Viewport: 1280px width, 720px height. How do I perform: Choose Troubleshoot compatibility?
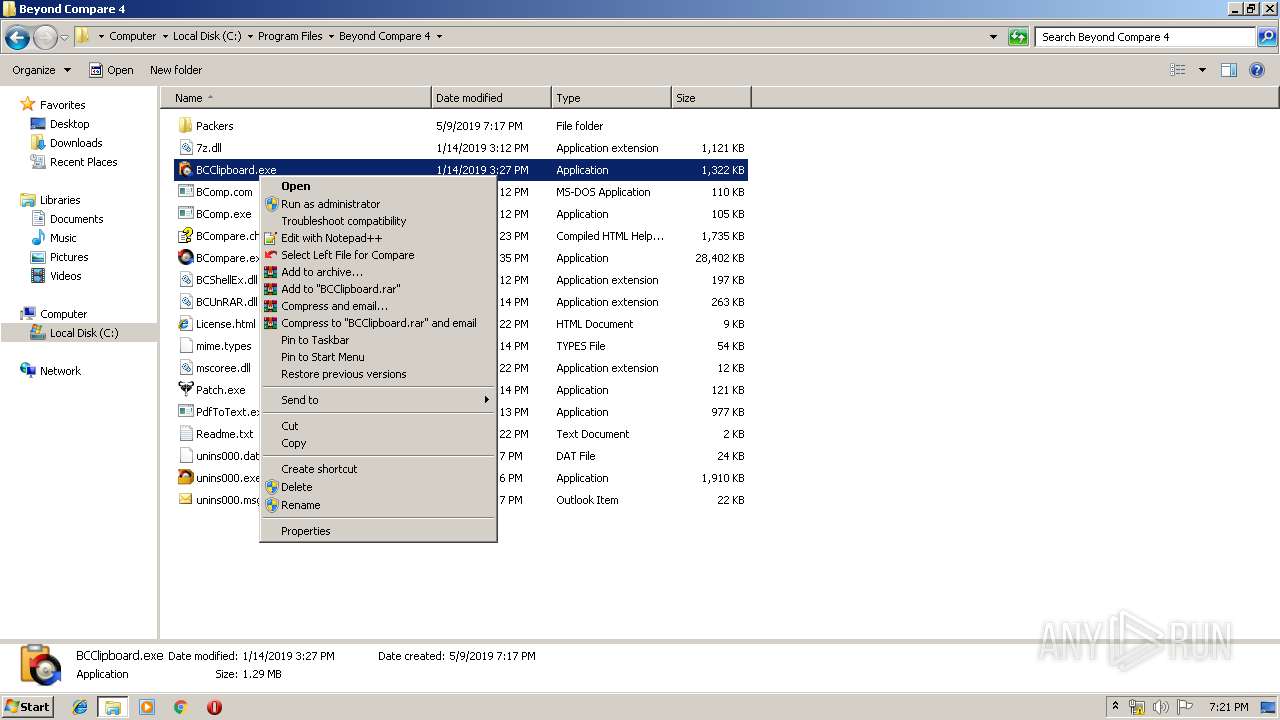pos(378,221)
